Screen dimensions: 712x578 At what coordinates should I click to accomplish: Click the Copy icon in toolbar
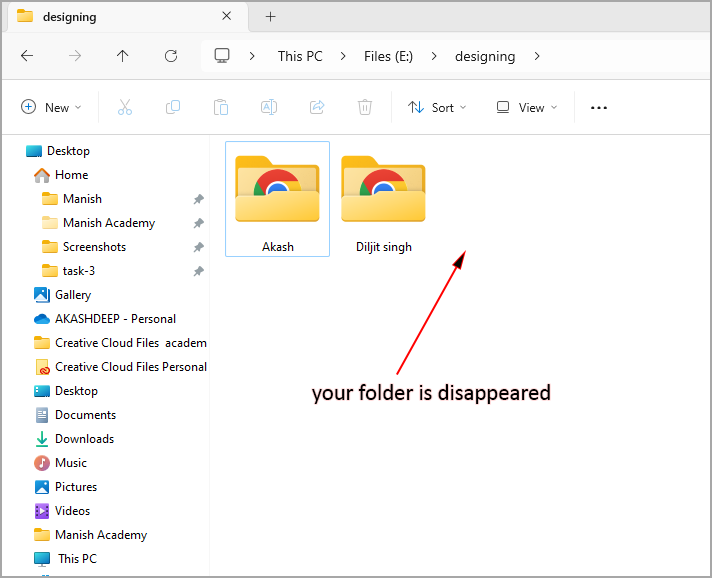click(x=173, y=107)
